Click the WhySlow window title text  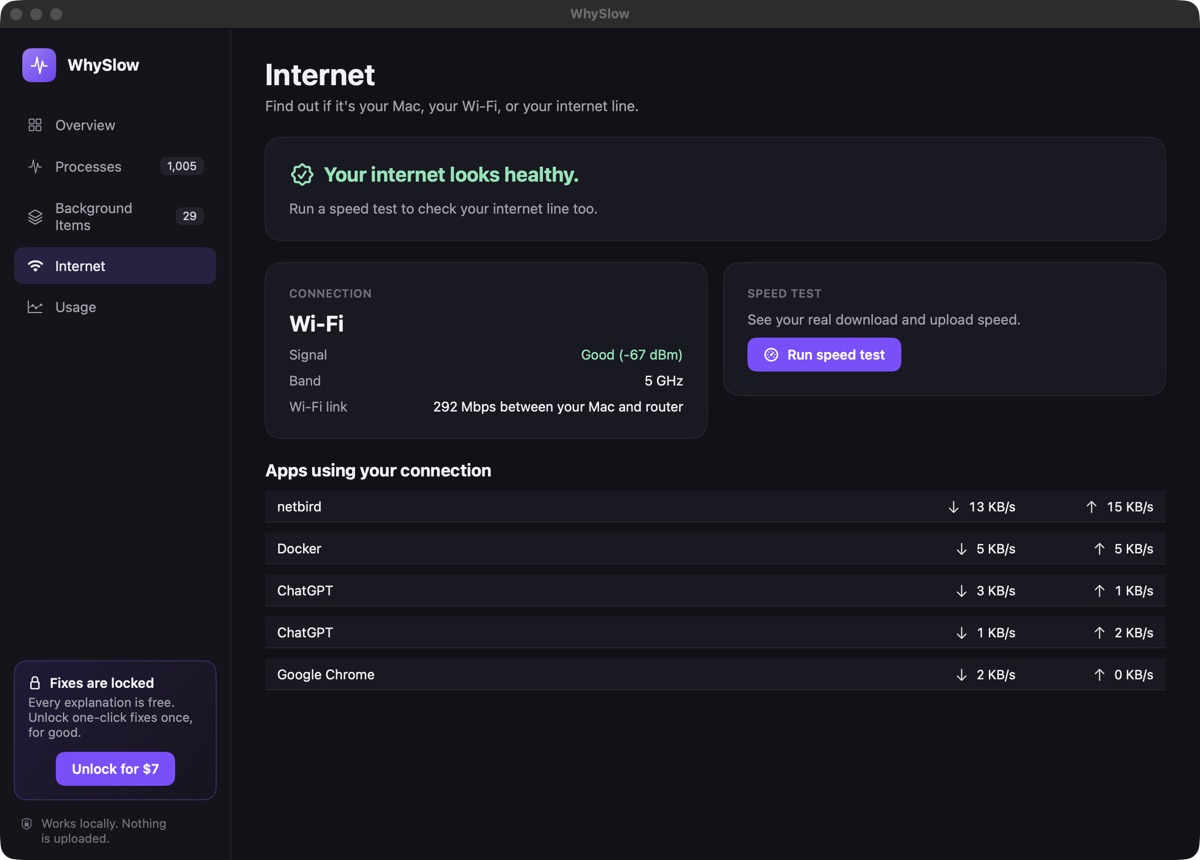point(600,14)
